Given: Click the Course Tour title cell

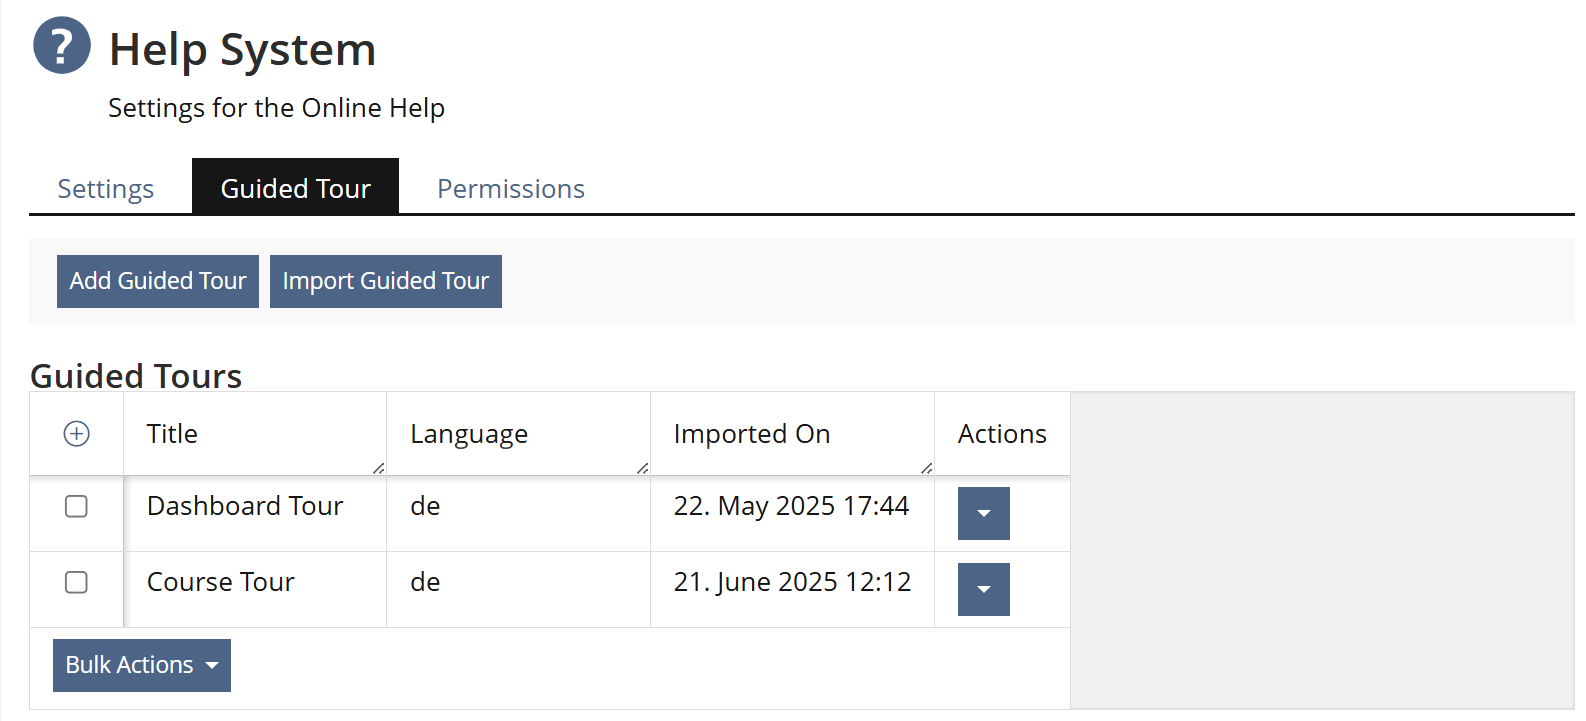Looking at the screenshot, I should [x=221, y=582].
